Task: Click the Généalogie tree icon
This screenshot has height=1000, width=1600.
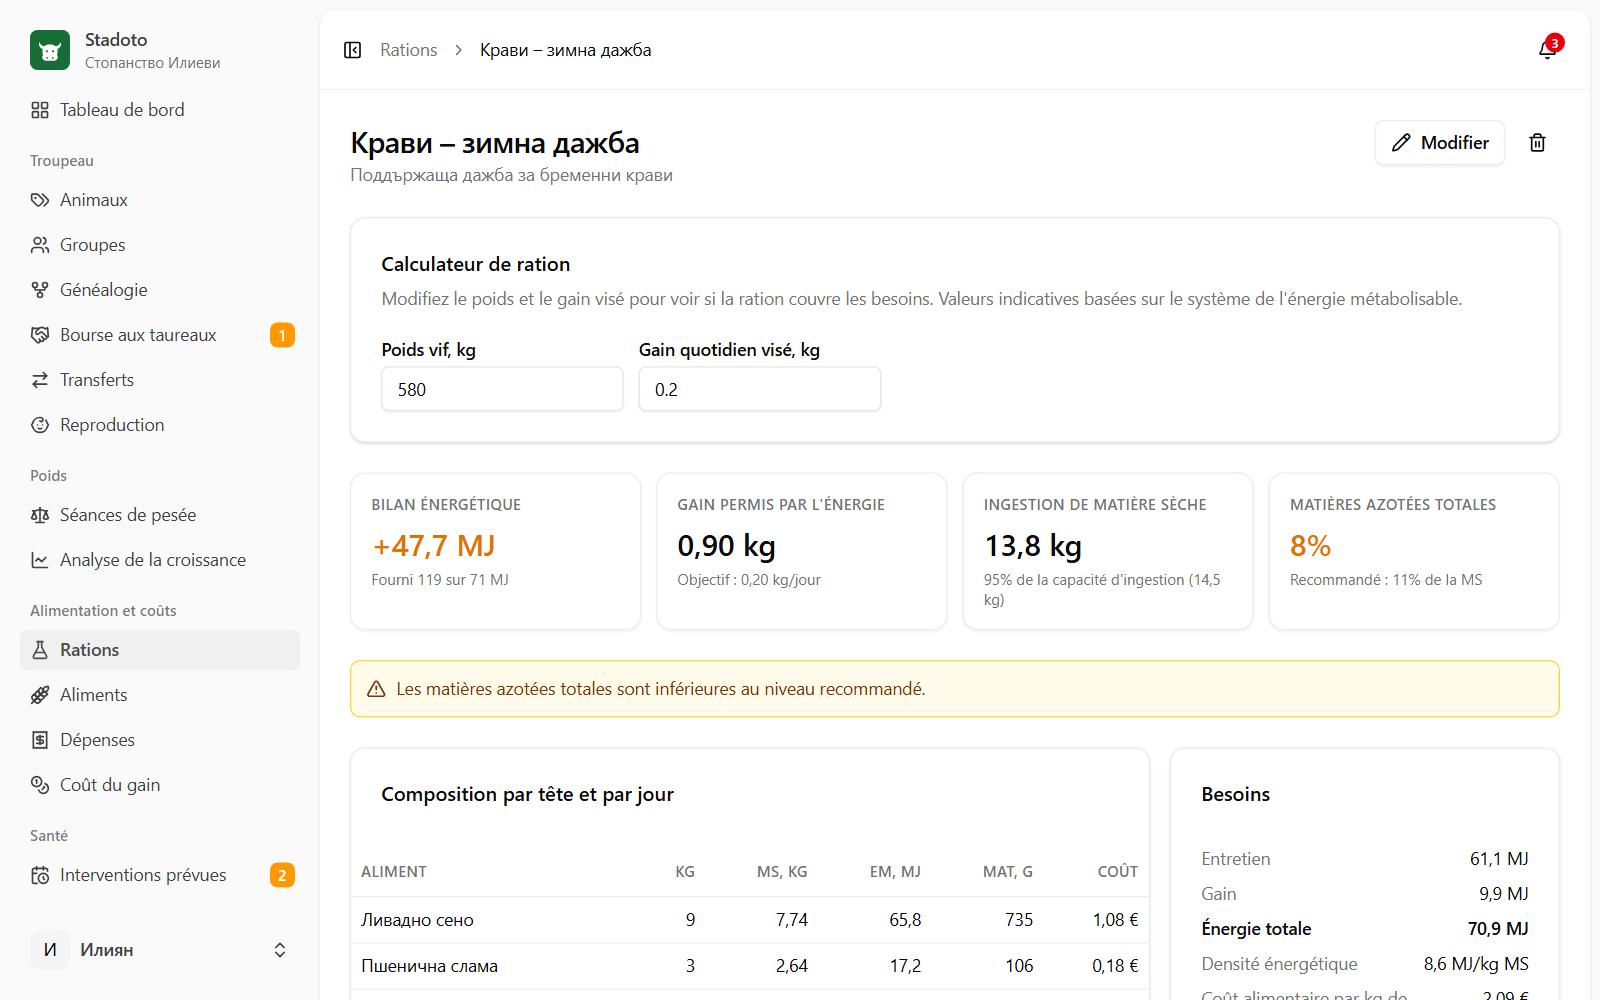Action: [40, 290]
